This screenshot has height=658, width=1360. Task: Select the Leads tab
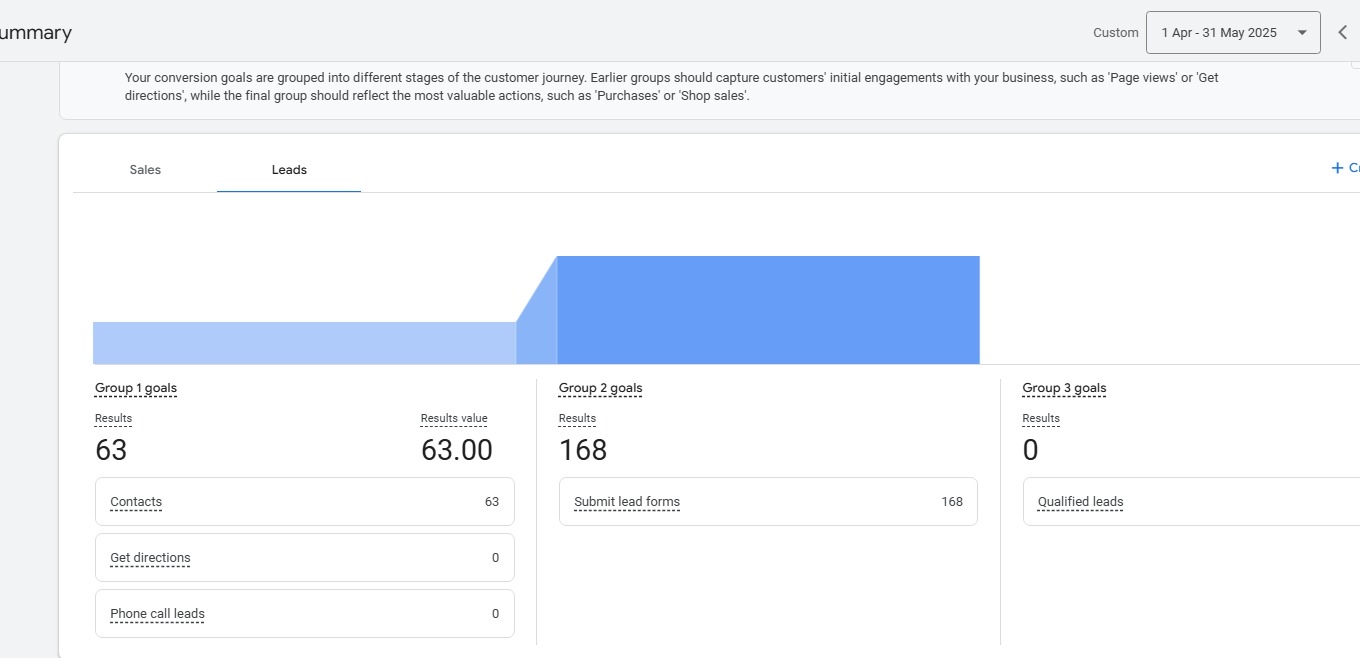[x=289, y=170]
